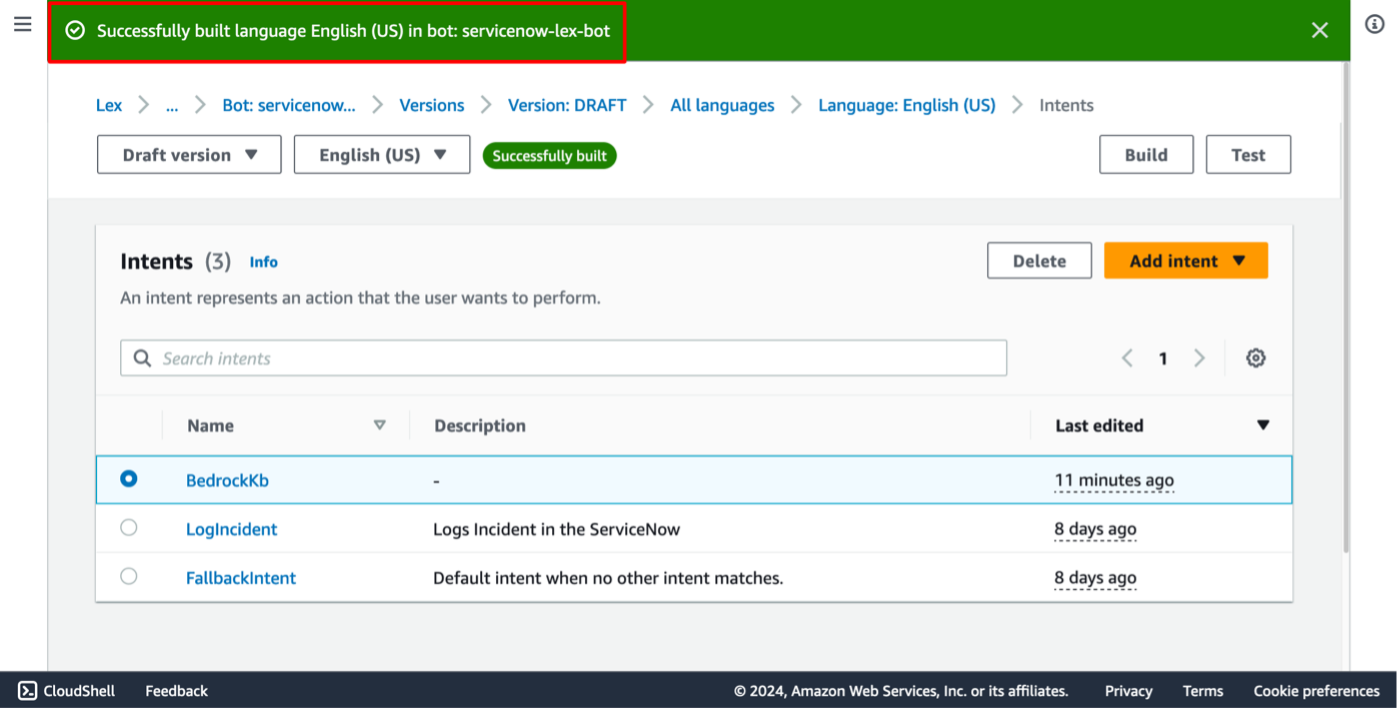Viewport: 1399px width, 711px height.
Task: Click page number 1 in pagination
Action: pos(1163,358)
